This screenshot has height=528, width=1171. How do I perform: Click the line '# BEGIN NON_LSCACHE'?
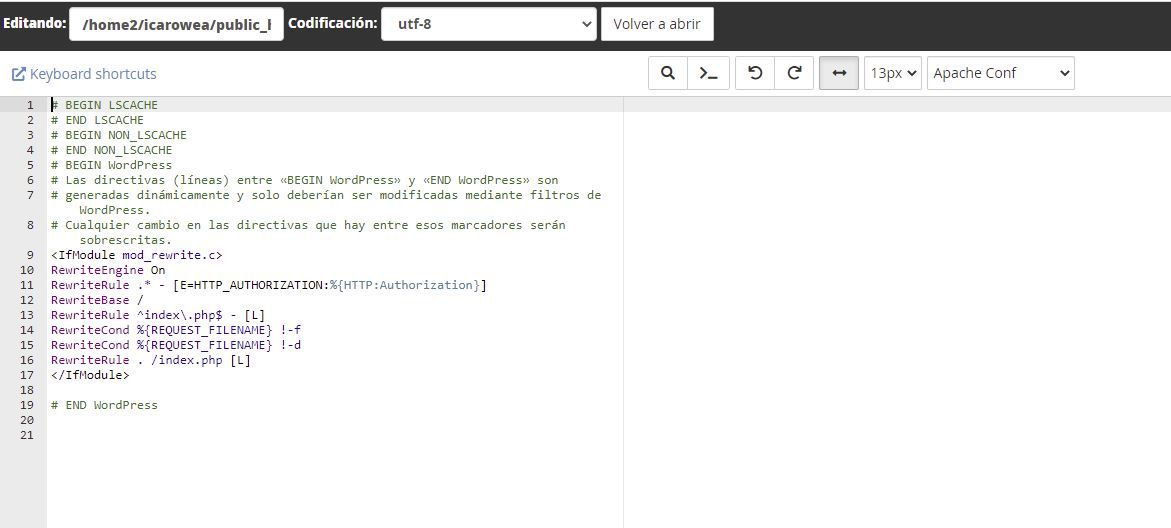click(x=119, y=134)
